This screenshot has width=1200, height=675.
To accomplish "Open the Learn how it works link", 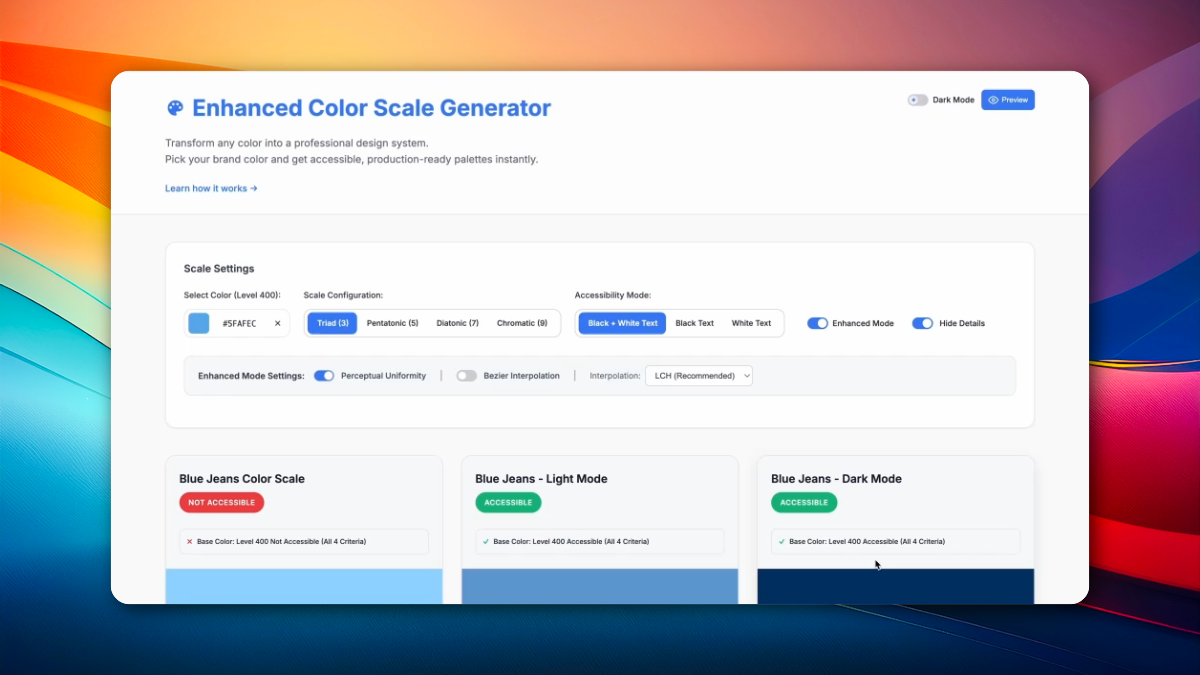I will coord(210,188).
